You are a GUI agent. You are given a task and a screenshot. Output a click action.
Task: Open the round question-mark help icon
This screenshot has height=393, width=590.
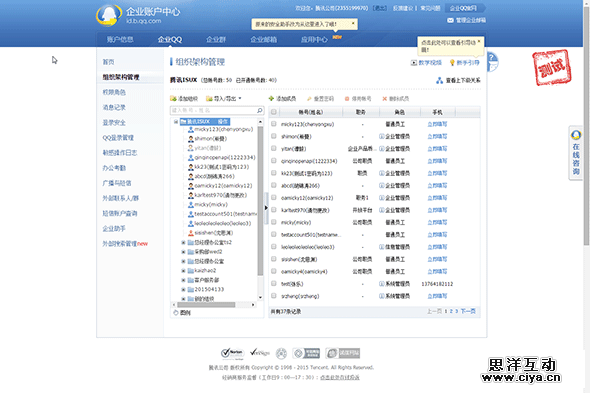[x=492, y=62]
